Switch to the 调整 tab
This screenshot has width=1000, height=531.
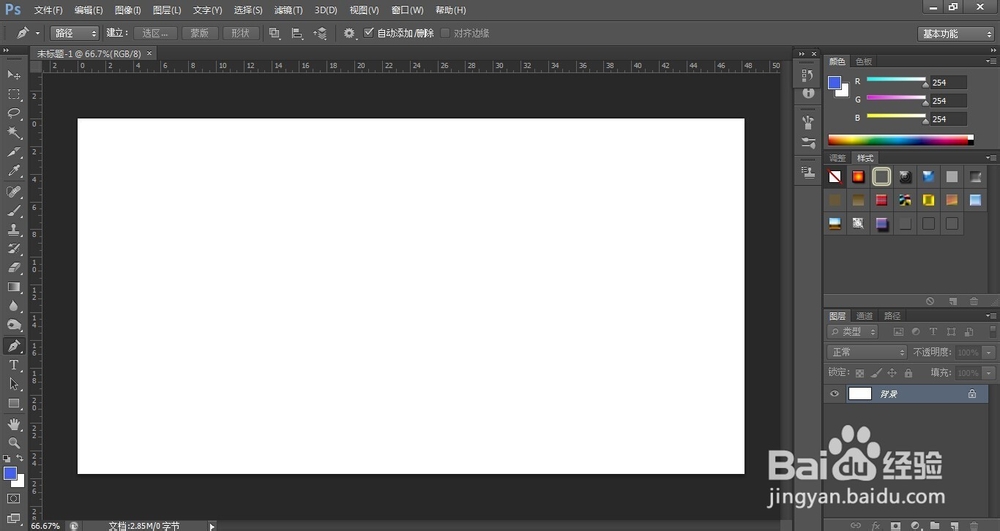(837, 158)
